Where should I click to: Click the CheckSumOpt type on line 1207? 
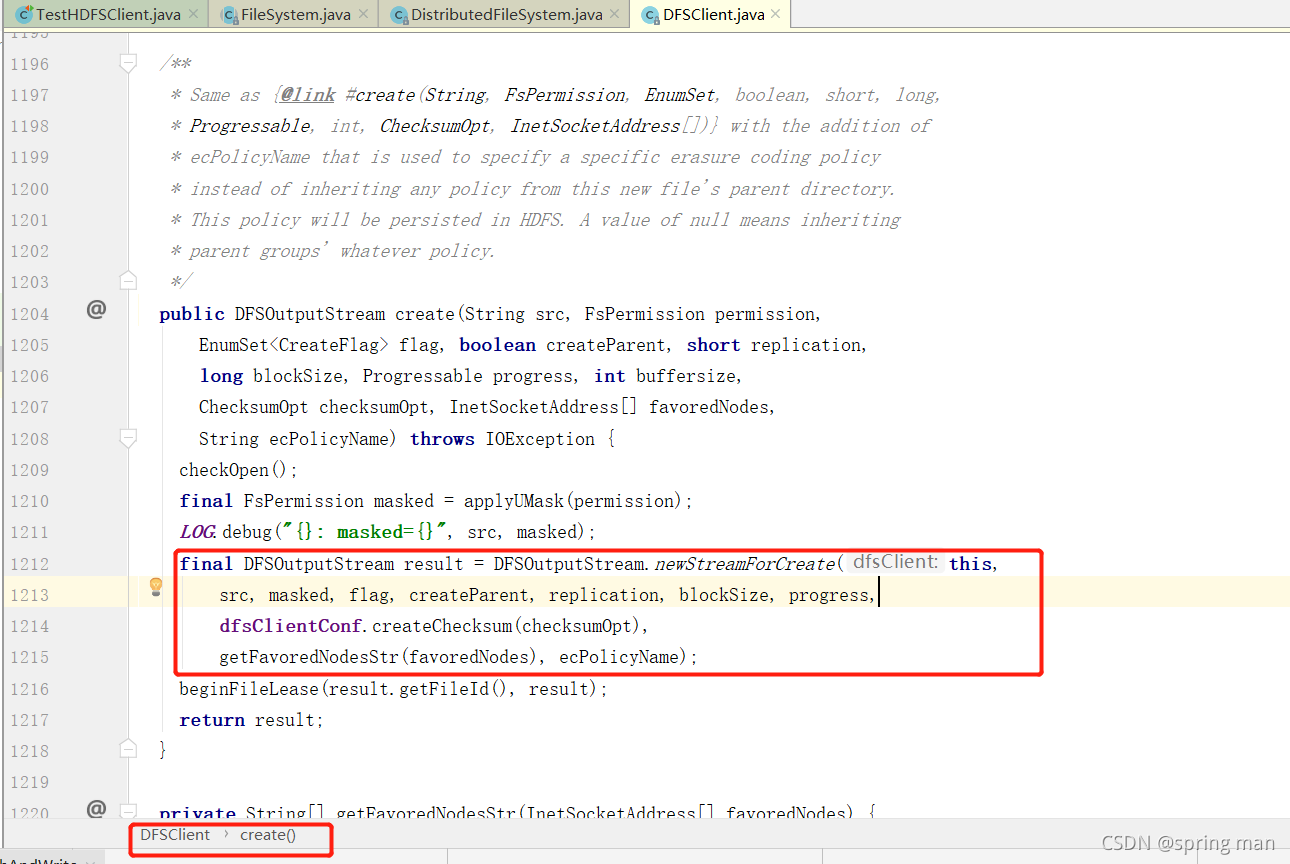click(x=253, y=407)
